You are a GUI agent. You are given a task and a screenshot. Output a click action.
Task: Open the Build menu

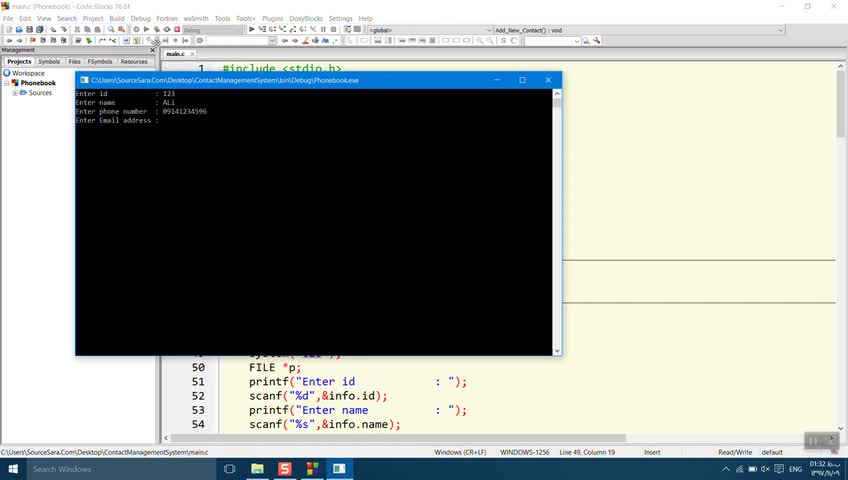117,18
